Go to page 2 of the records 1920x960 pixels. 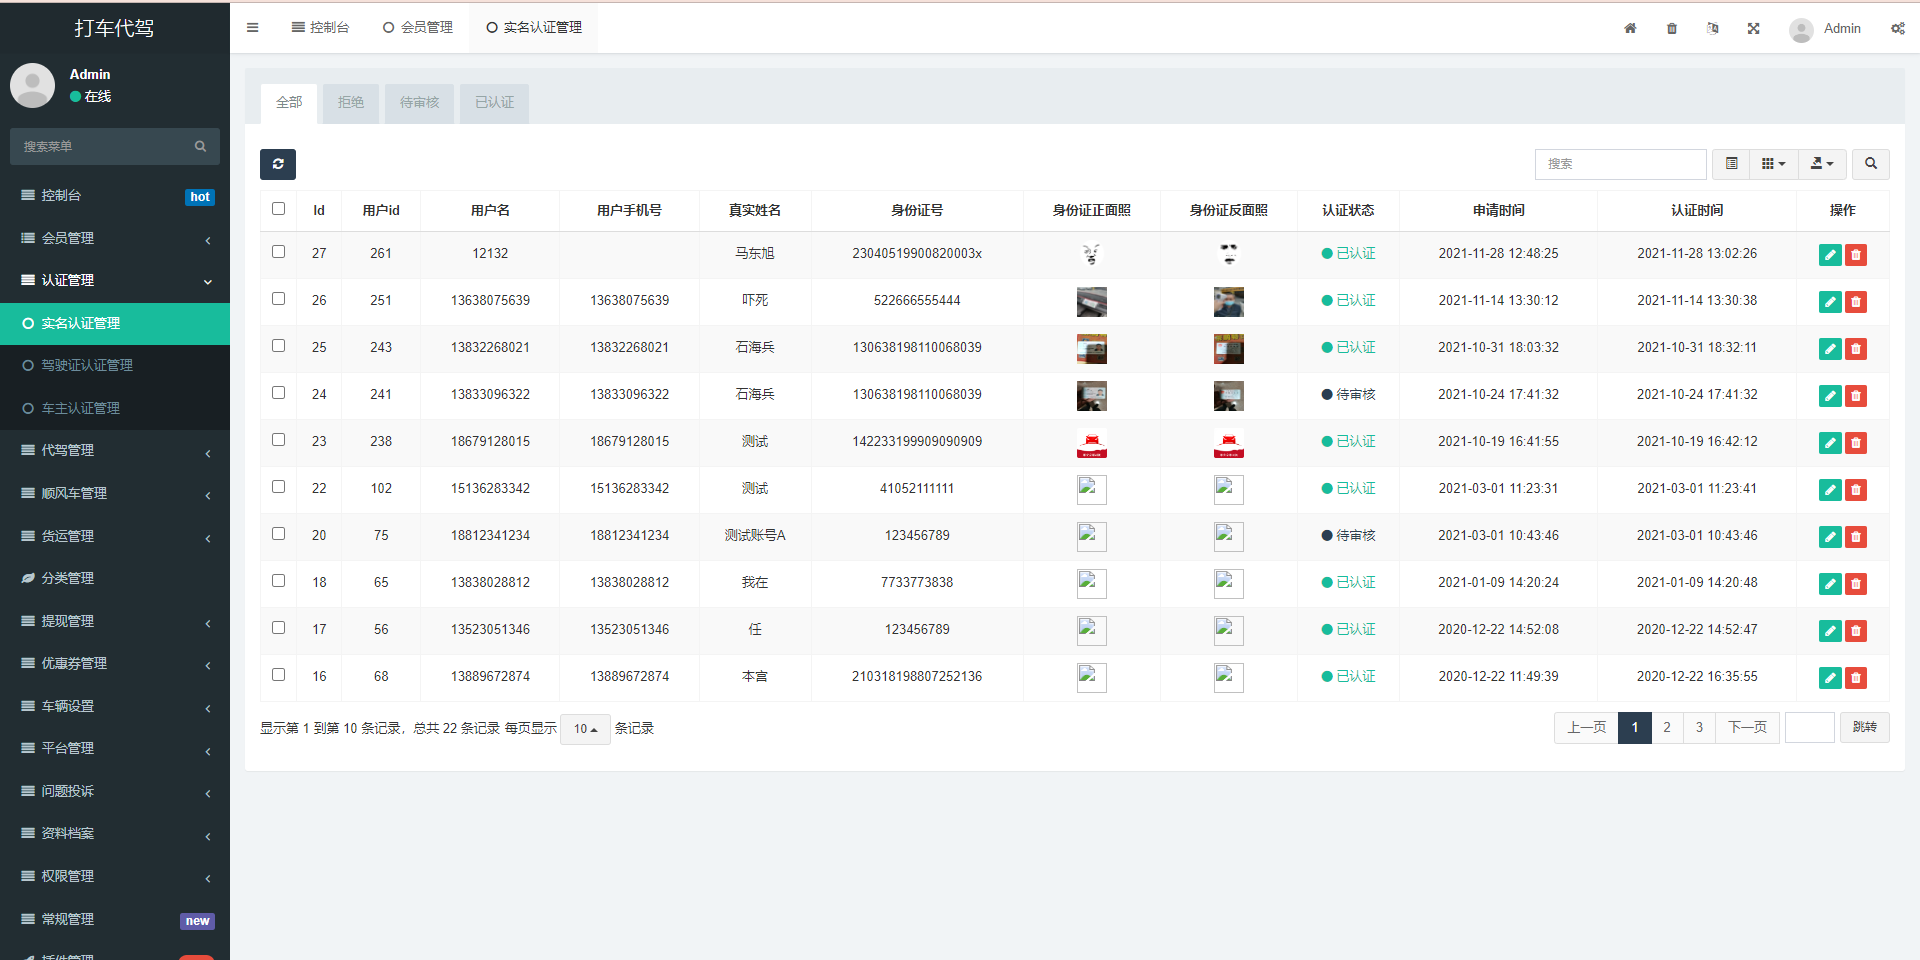coord(1667,728)
